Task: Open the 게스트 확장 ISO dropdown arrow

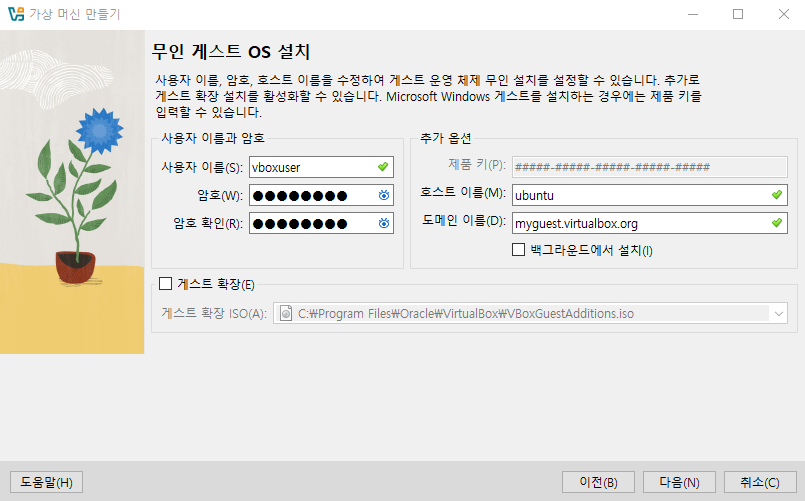Action: pos(779,313)
